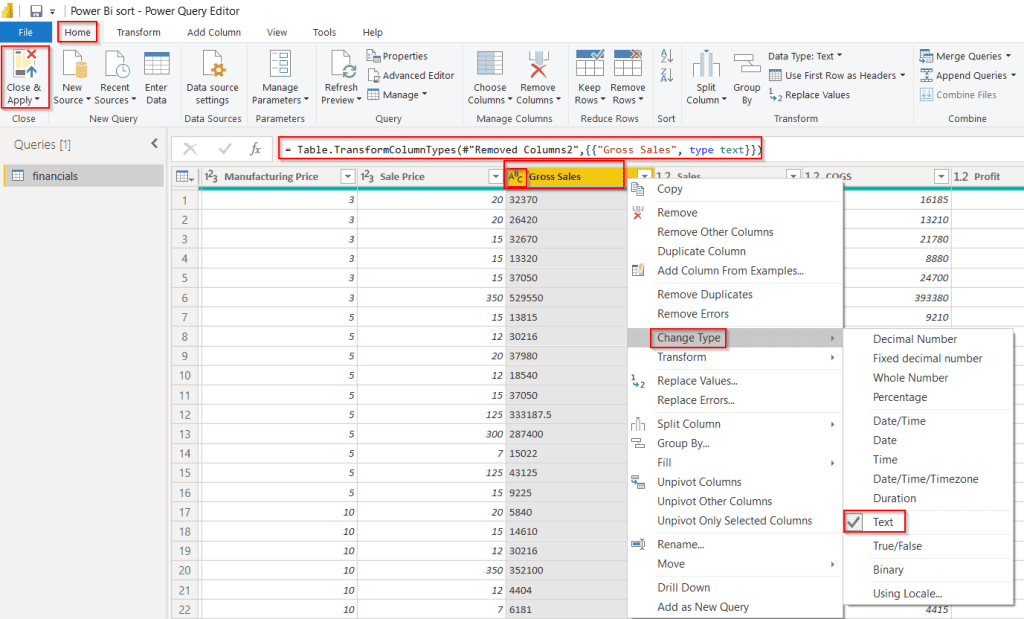
Task: Click the save icon in title bar
Action: pyautogui.click(x=36, y=11)
